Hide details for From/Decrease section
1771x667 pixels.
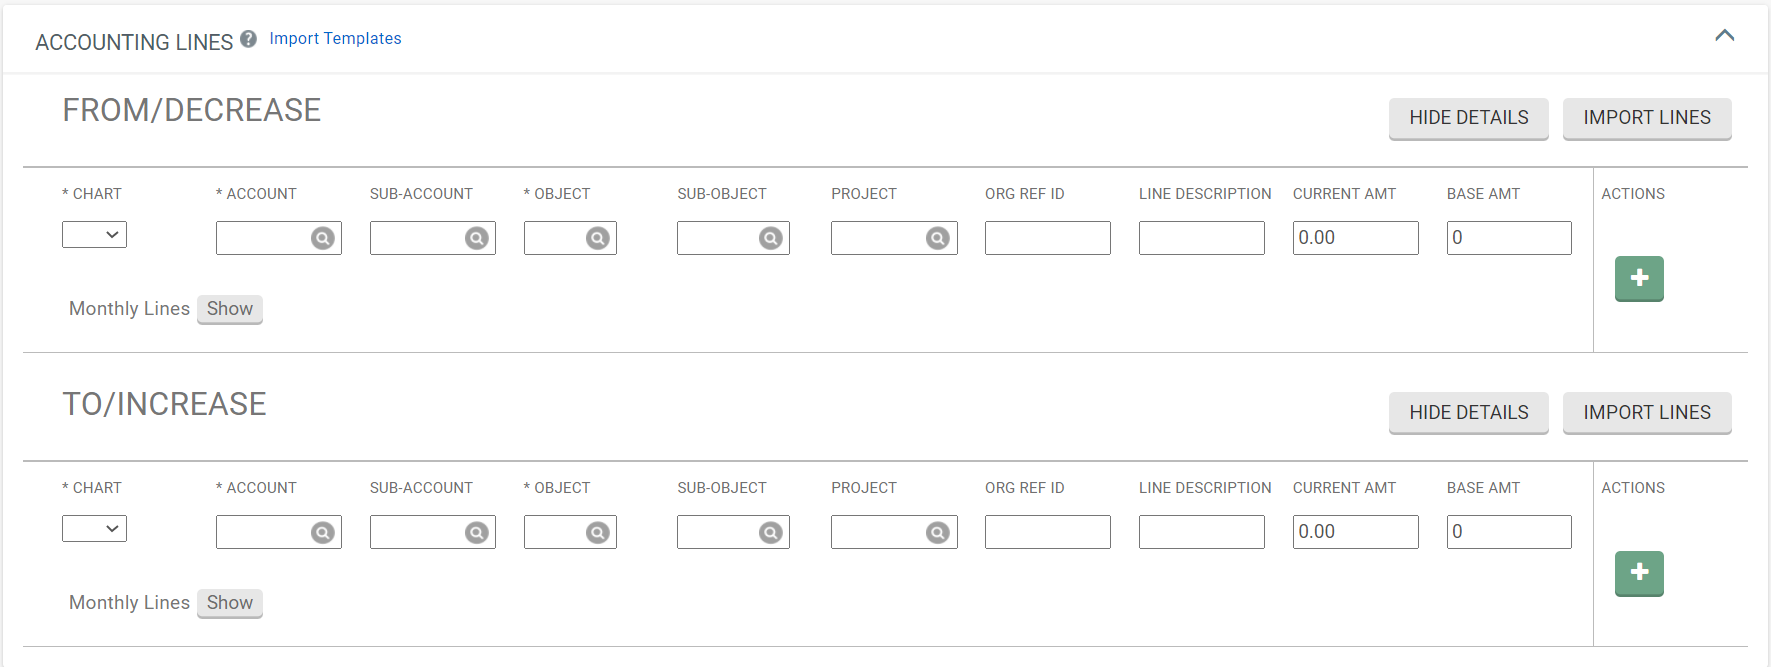tap(1469, 118)
